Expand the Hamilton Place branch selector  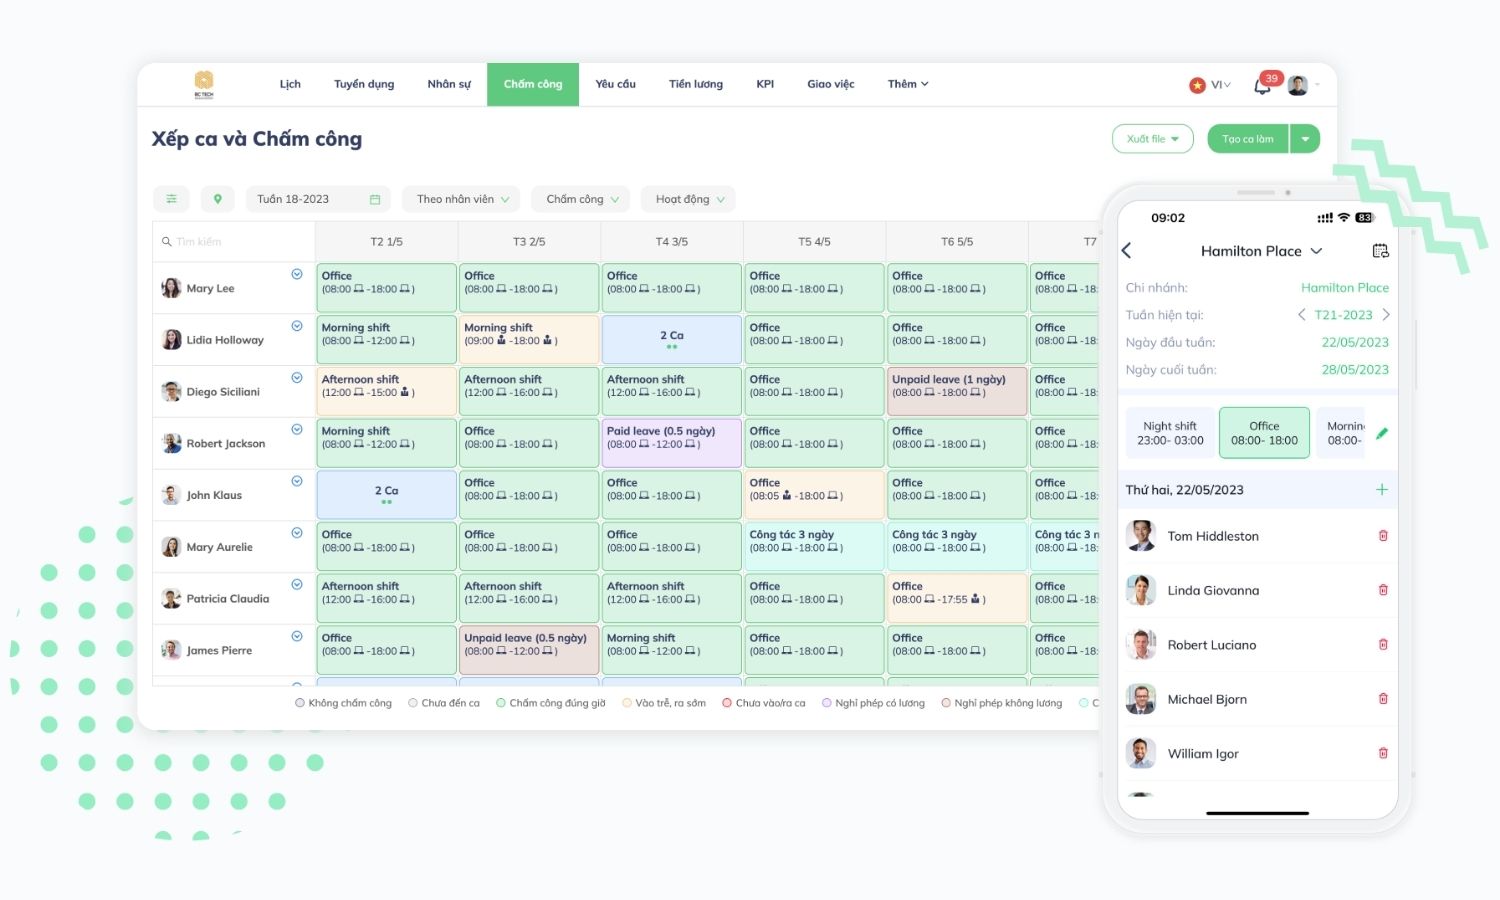pyautogui.click(x=1261, y=251)
